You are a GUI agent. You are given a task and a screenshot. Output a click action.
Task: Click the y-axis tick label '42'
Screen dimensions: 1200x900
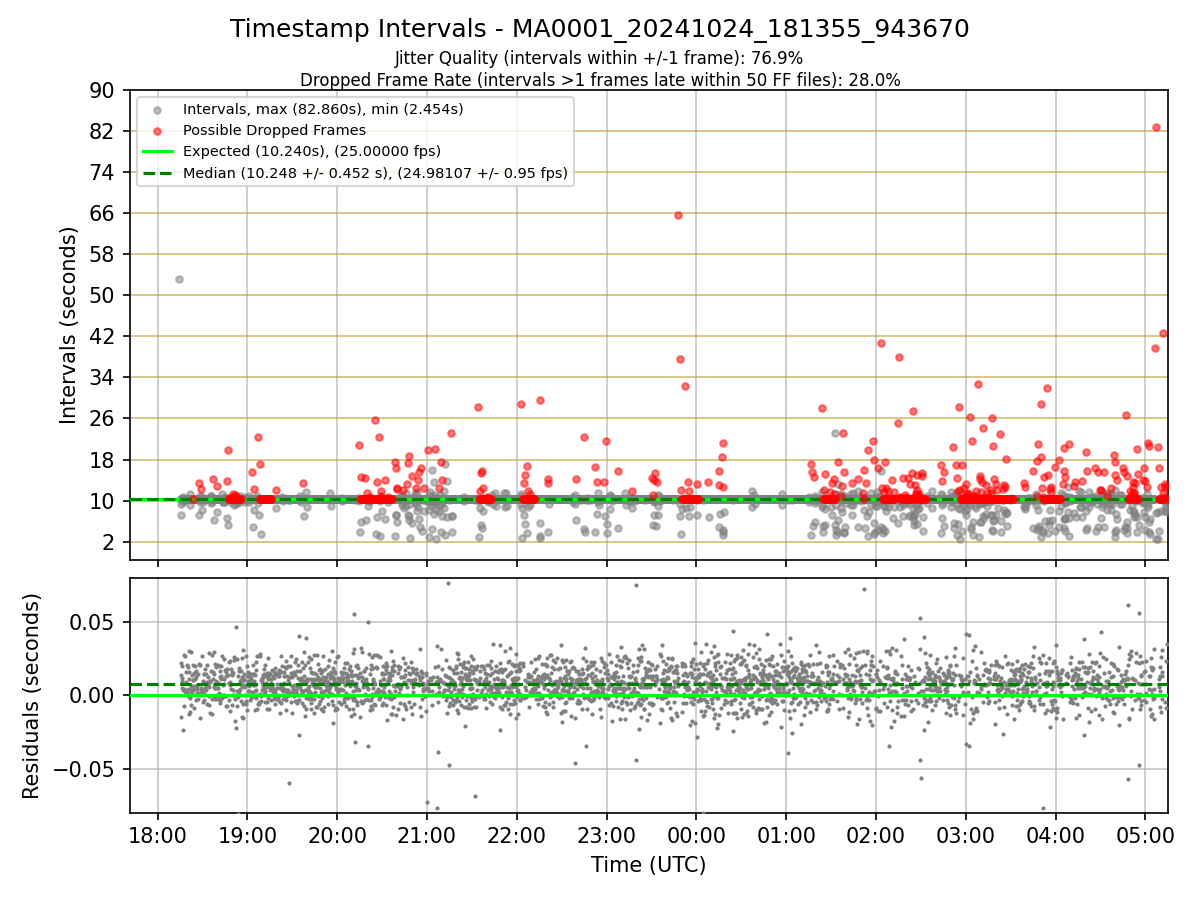pyautogui.click(x=104, y=336)
